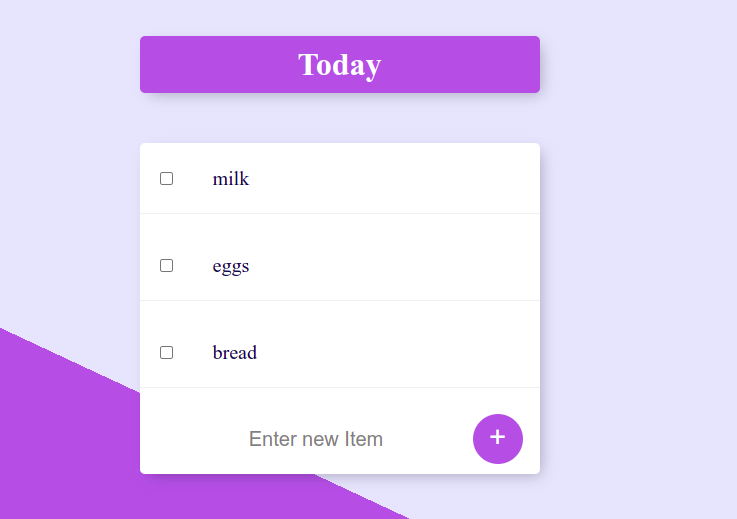
Task: Click the Today heading banner
Action: click(x=340, y=64)
